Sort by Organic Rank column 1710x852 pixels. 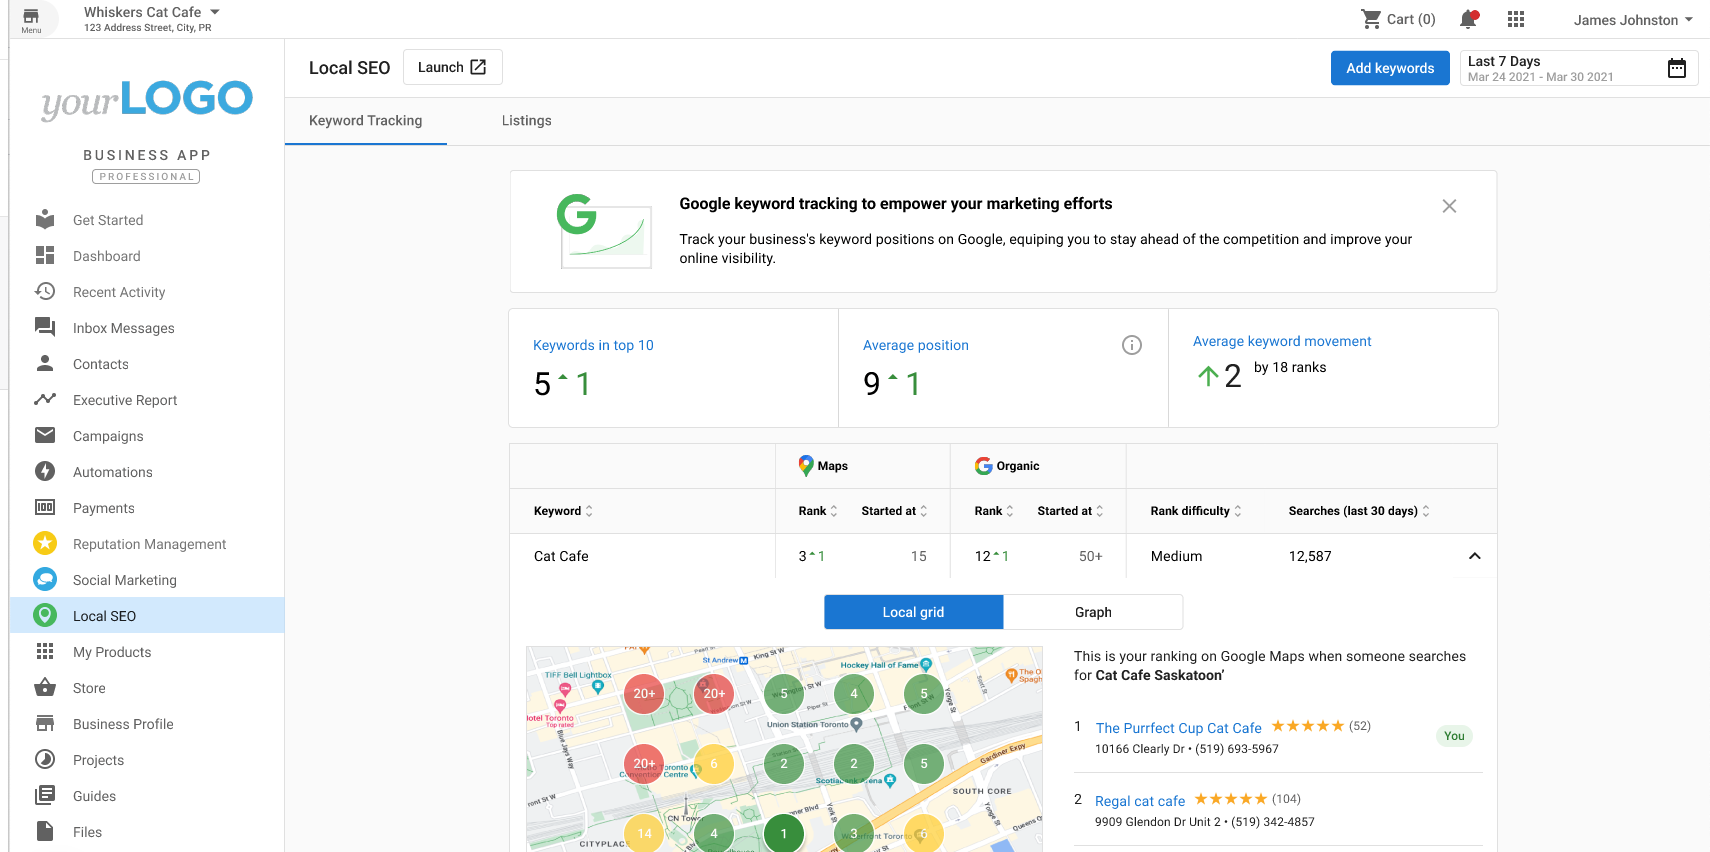(x=994, y=511)
